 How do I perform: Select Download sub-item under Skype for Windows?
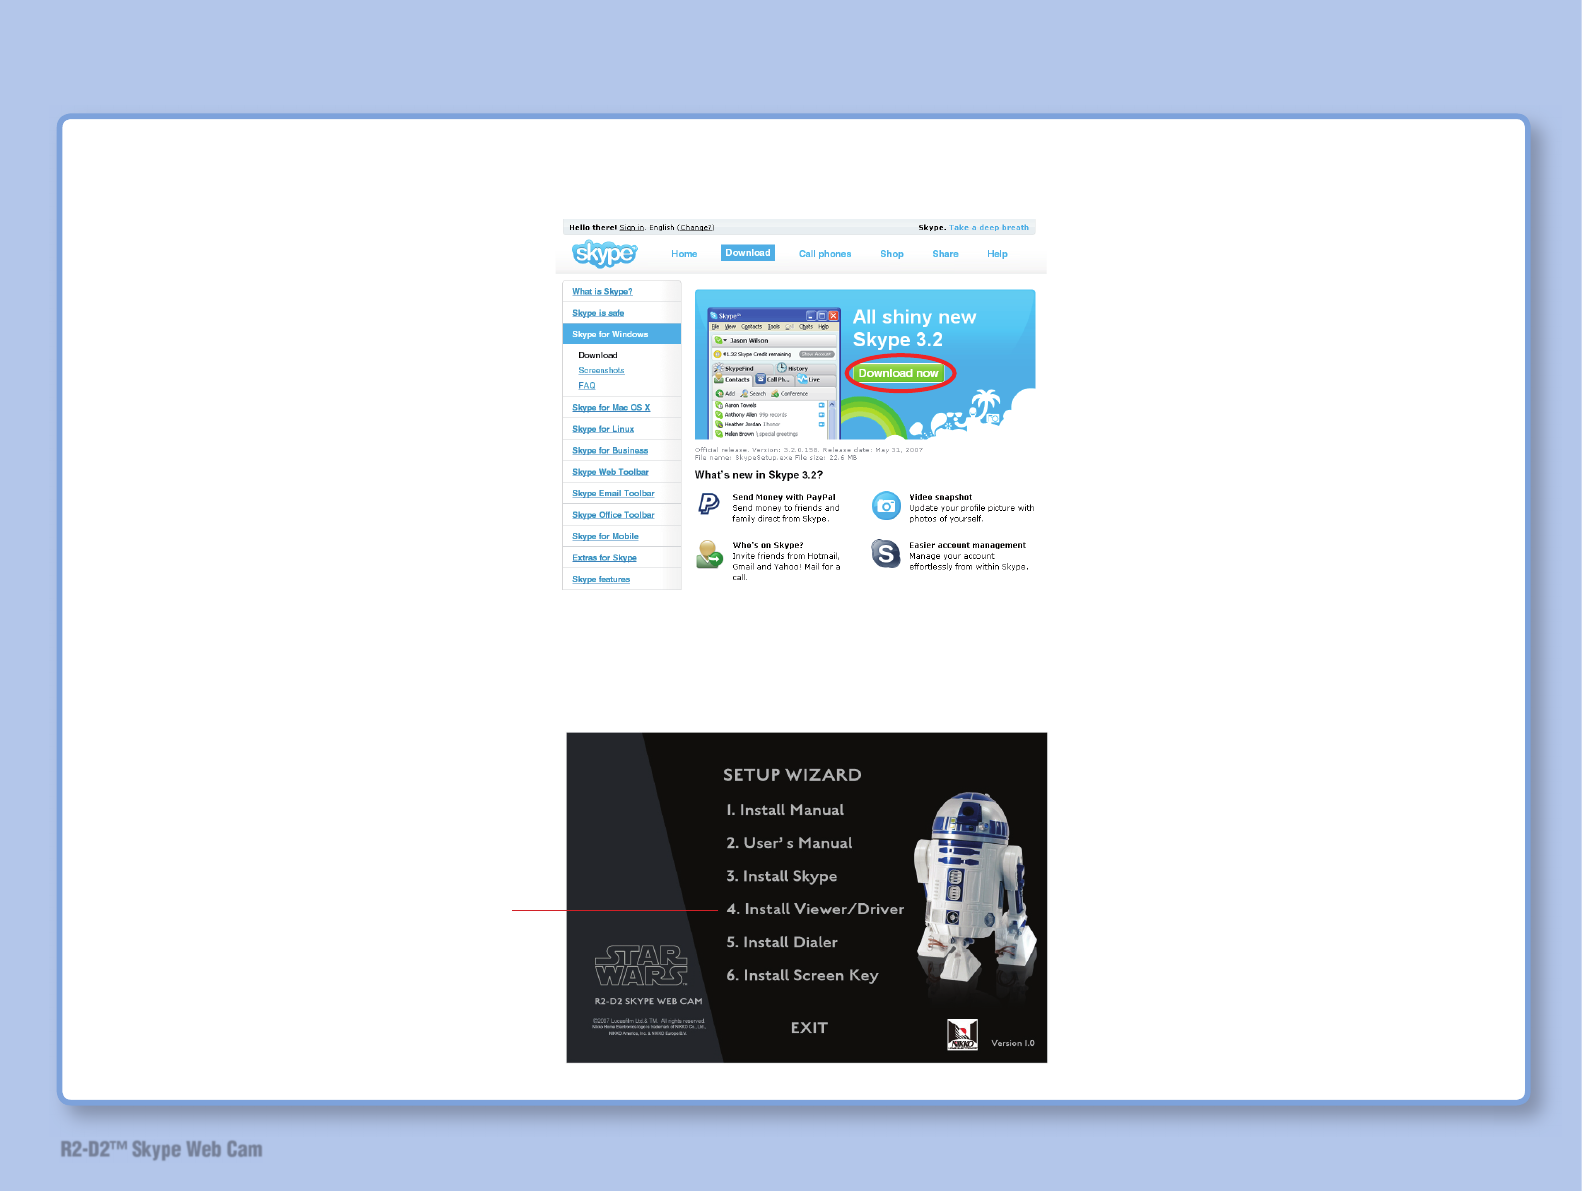pos(598,355)
